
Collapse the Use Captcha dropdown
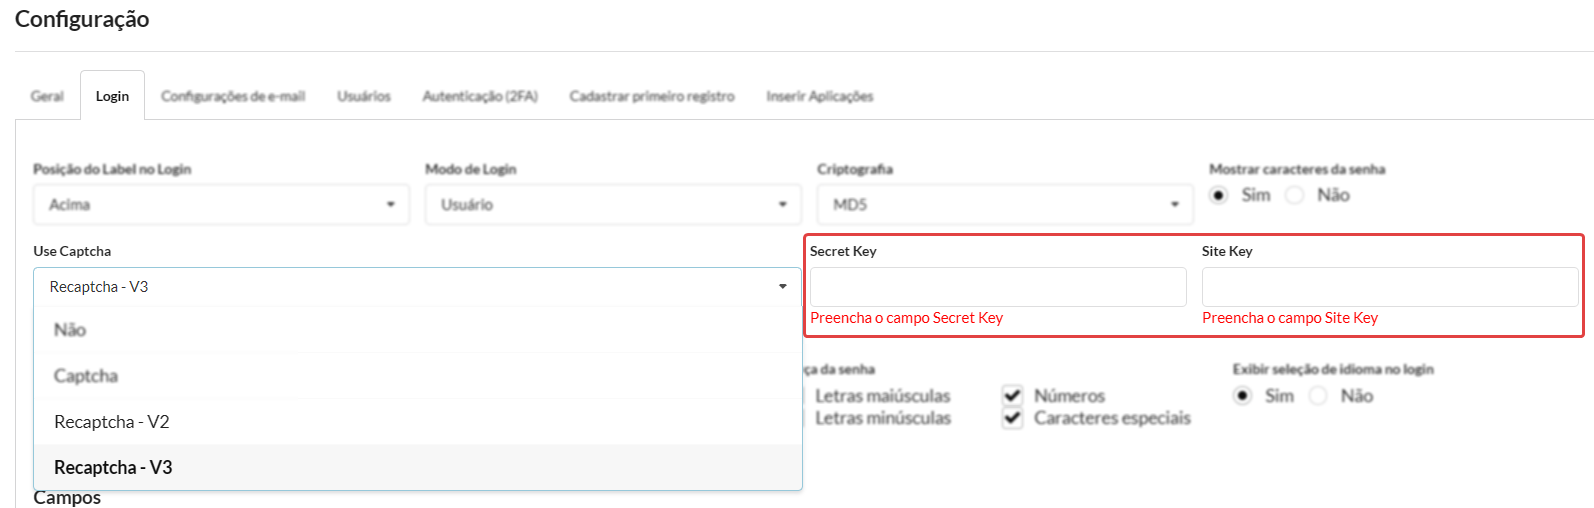(417, 287)
